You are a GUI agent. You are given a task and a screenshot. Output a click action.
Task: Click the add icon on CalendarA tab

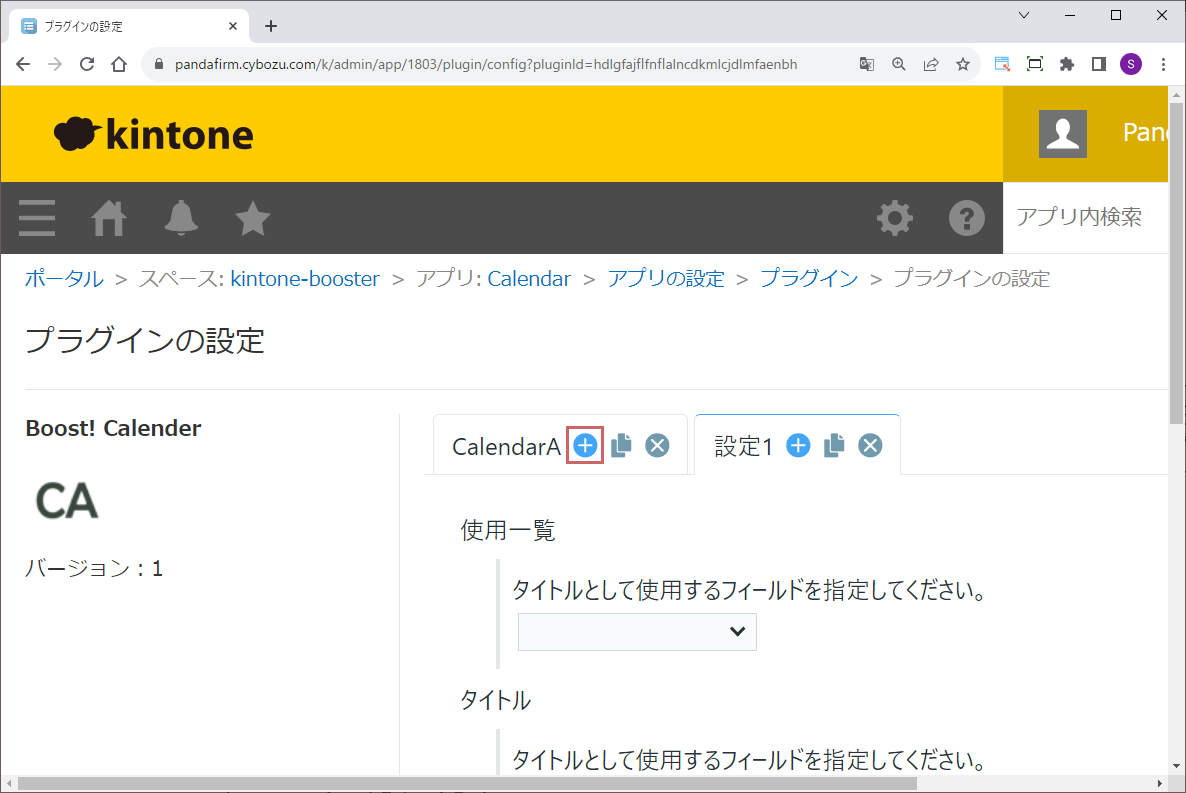(585, 446)
